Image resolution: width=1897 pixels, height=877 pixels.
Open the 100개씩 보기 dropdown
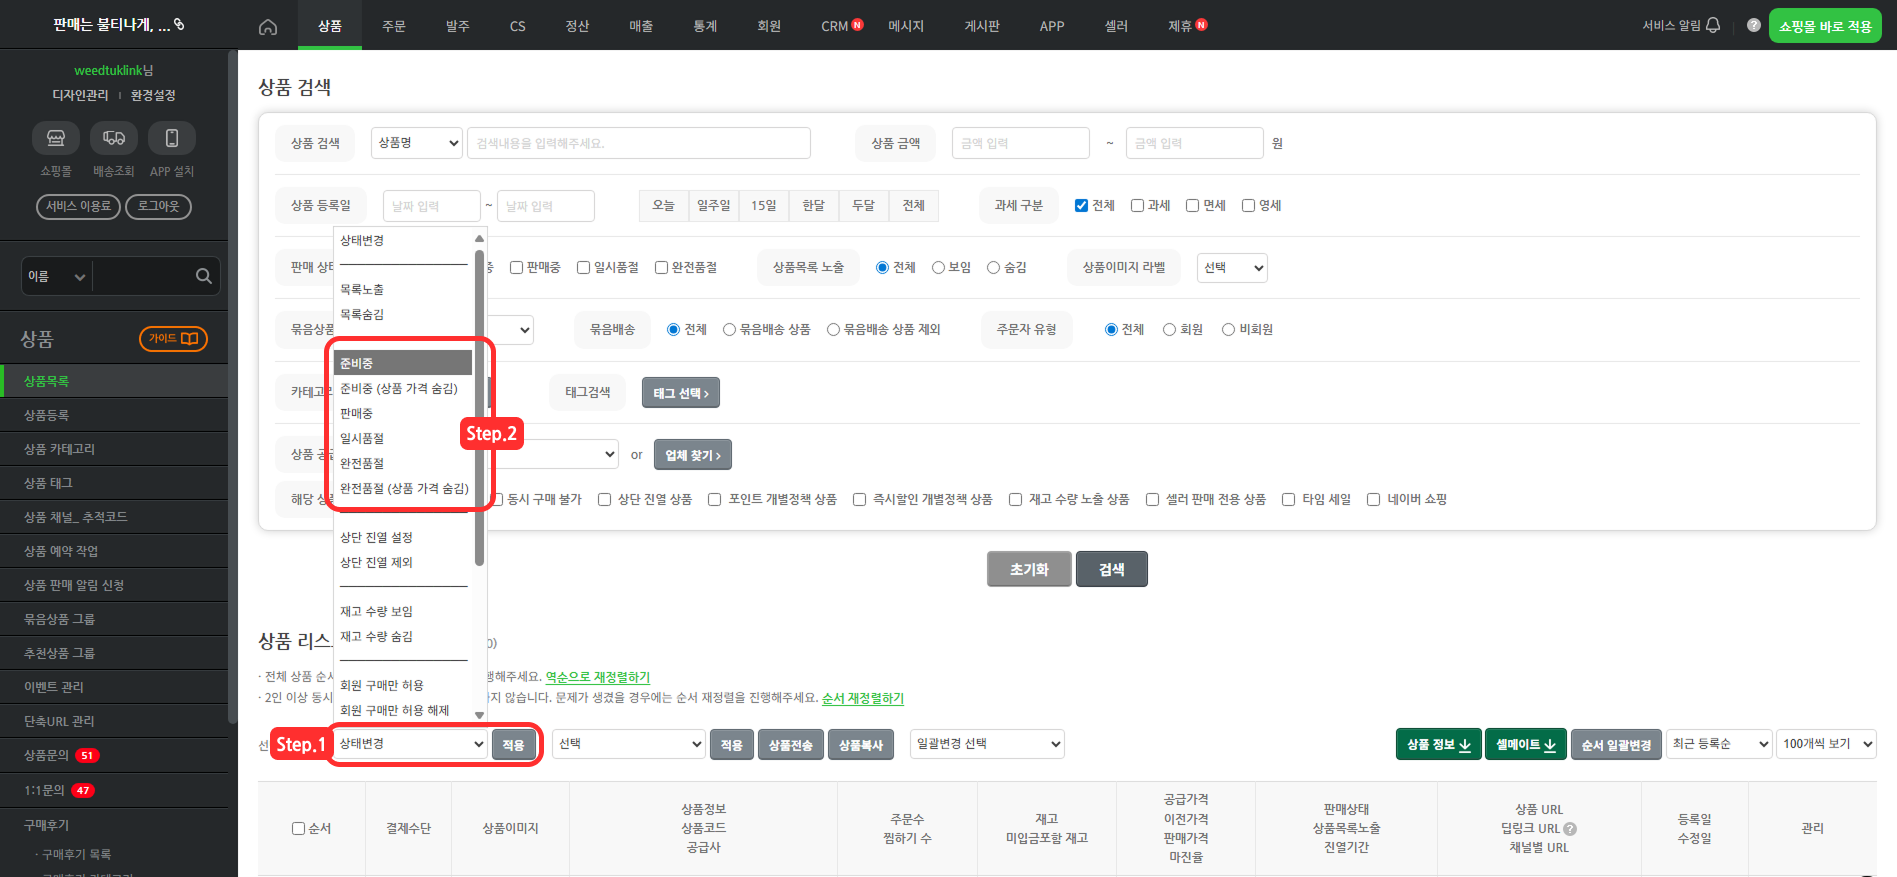[x=1826, y=744]
